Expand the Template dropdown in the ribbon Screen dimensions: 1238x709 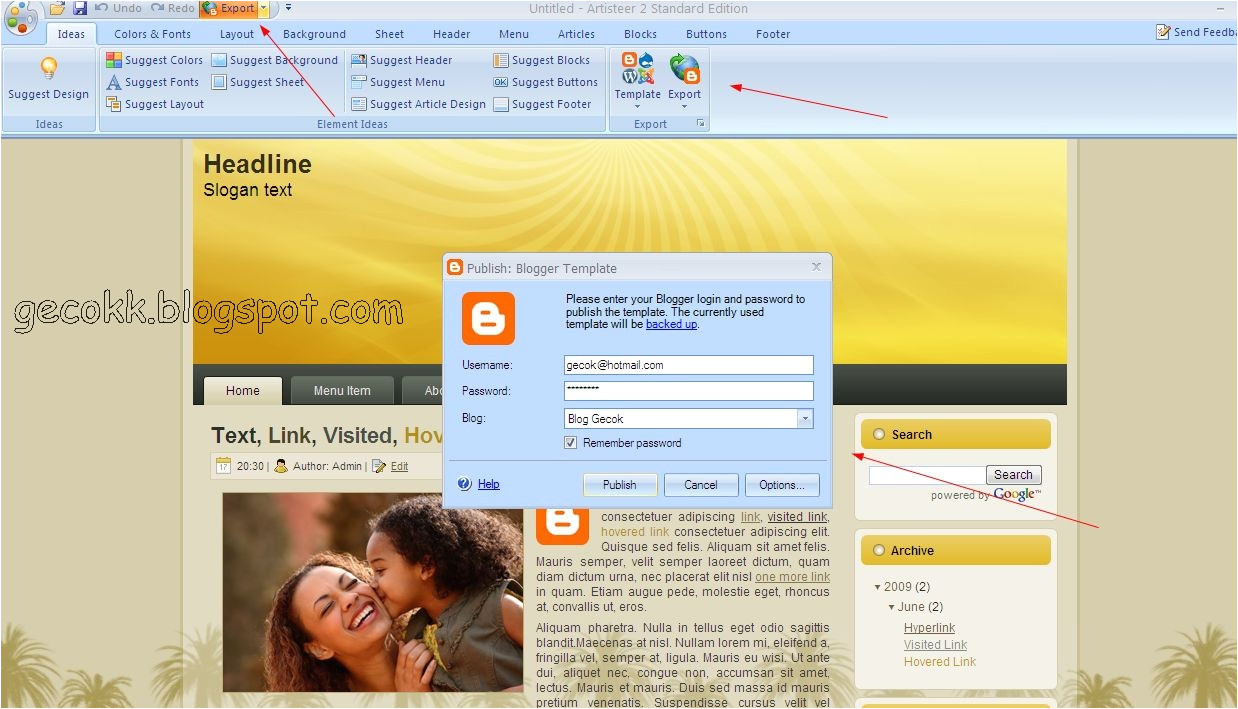click(x=637, y=106)
